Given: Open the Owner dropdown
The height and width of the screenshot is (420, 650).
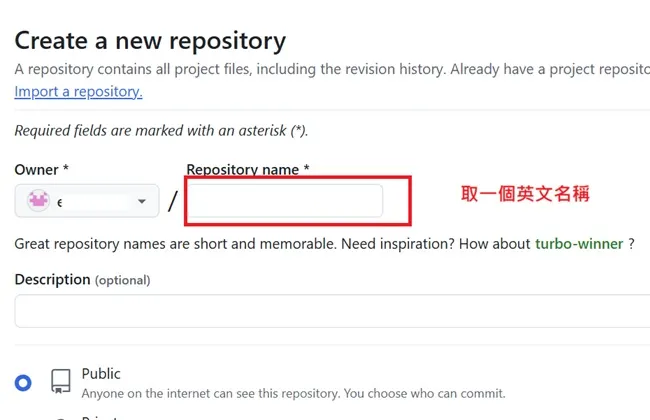Looking at the screenshot, I should 87,201.
